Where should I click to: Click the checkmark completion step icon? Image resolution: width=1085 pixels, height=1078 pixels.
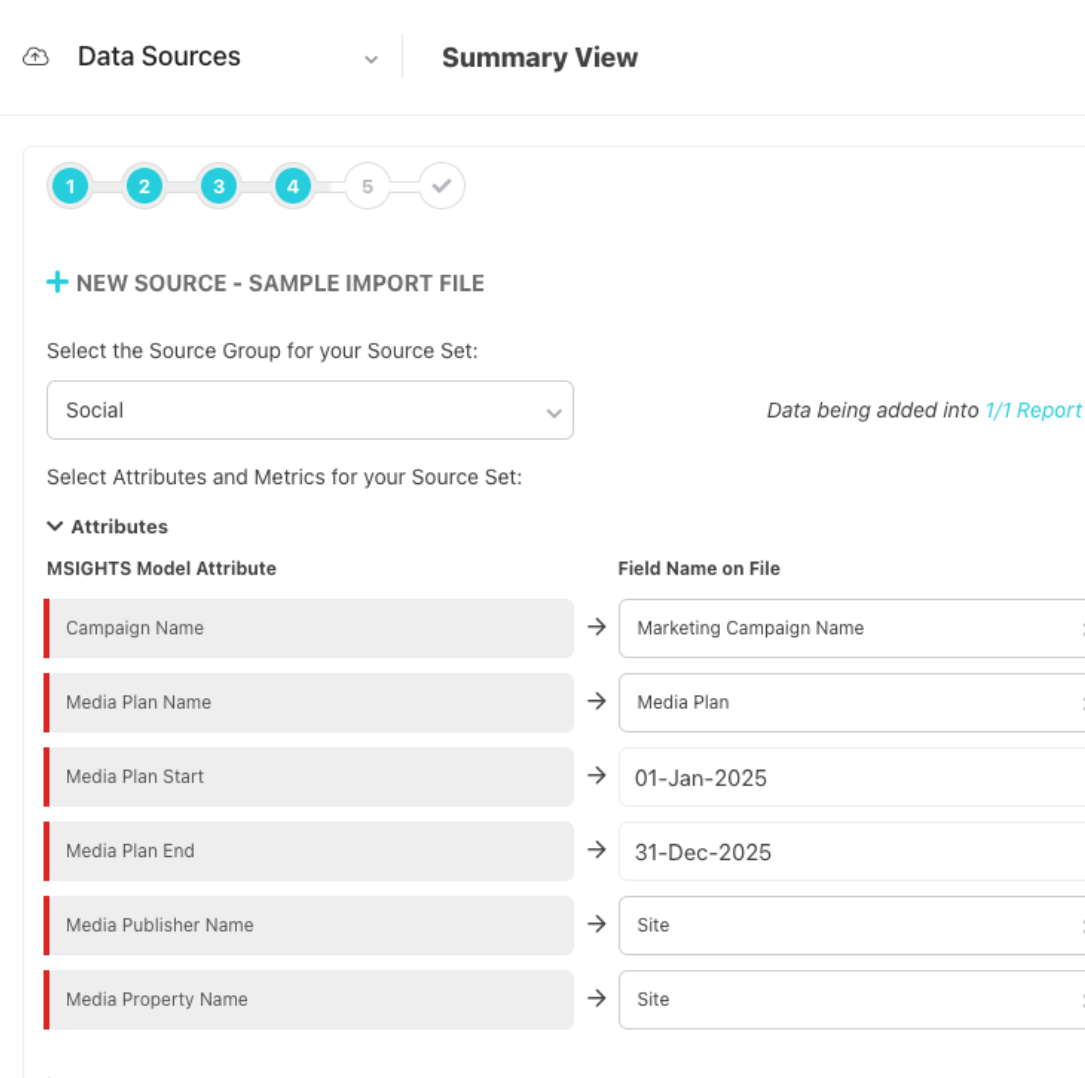[442, 186]
